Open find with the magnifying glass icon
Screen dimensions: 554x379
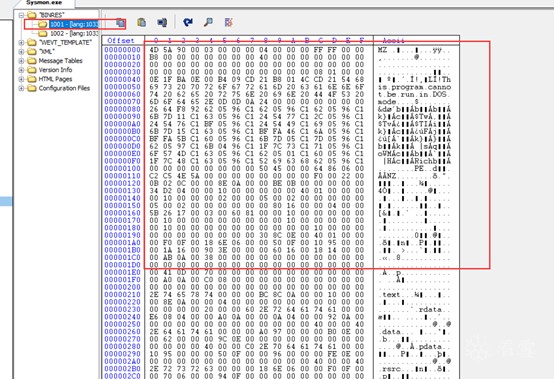[x=208, y=23]
